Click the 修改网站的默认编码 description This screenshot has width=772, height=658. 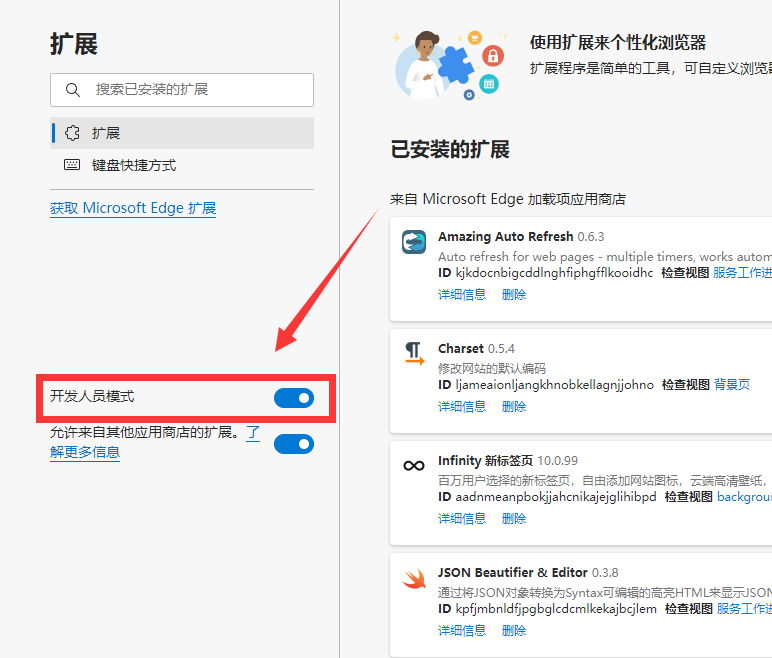492,368
